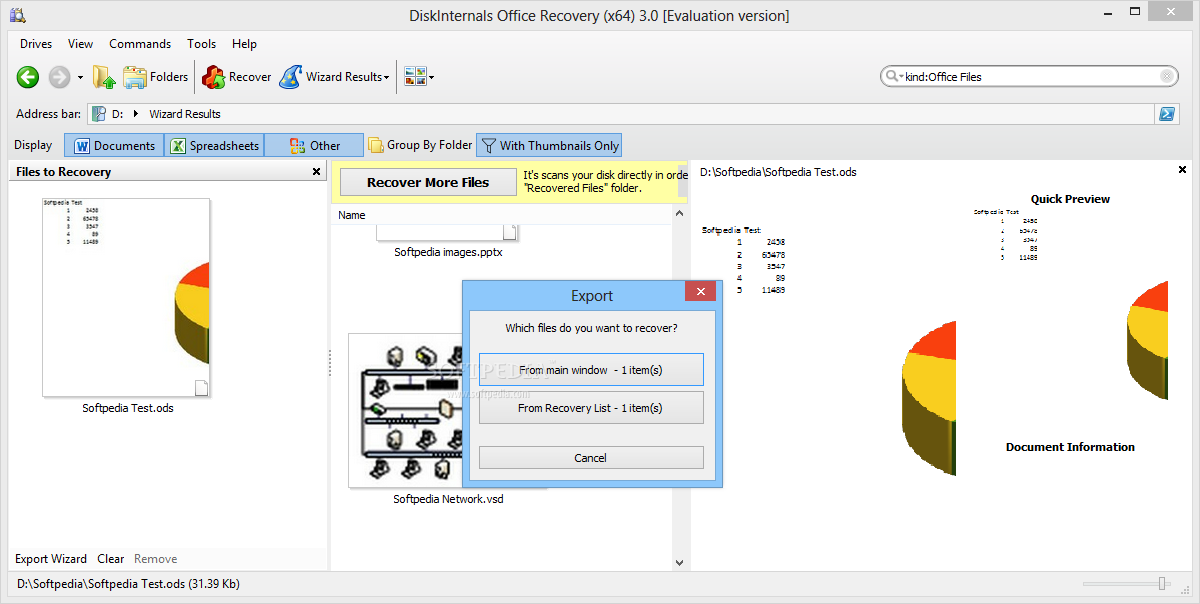Click the Quick Preview heading

pyautogui.click(x=1070, y=199)
